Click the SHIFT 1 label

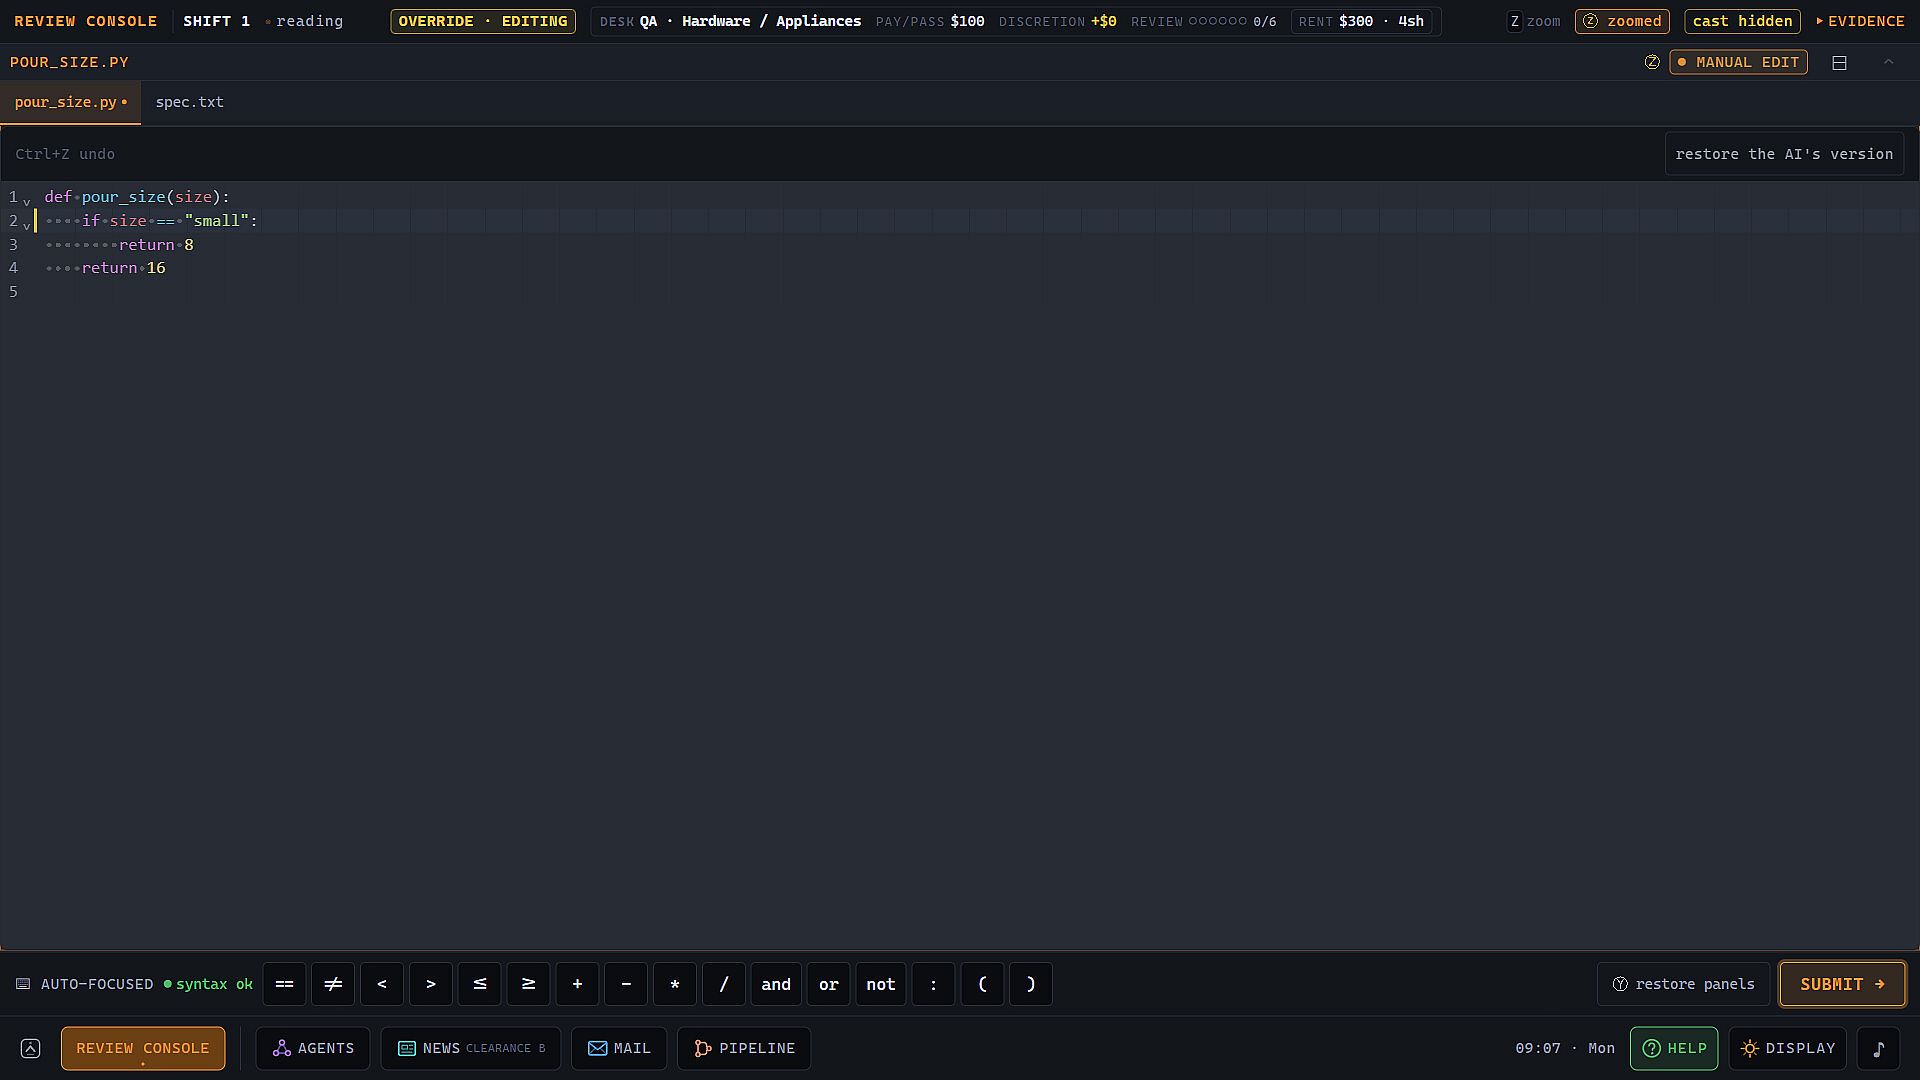216,21
